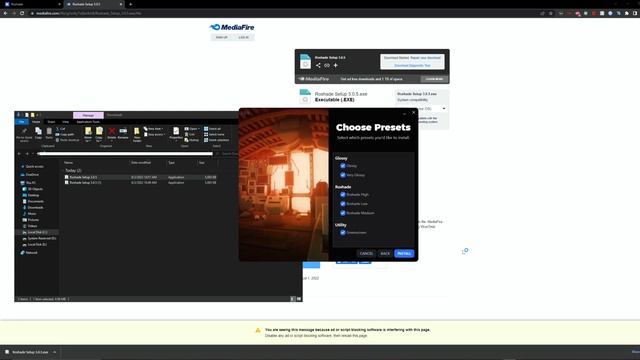Click the Copy icon in Explorer ribbon
Viewport: 640px width, 360px height.
point(38,133)
